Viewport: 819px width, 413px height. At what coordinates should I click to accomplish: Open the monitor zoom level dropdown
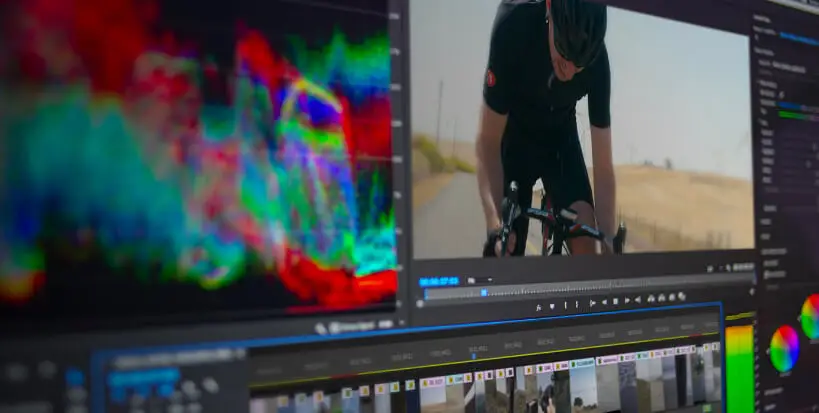pyautogui.click(x=479, y=280)
